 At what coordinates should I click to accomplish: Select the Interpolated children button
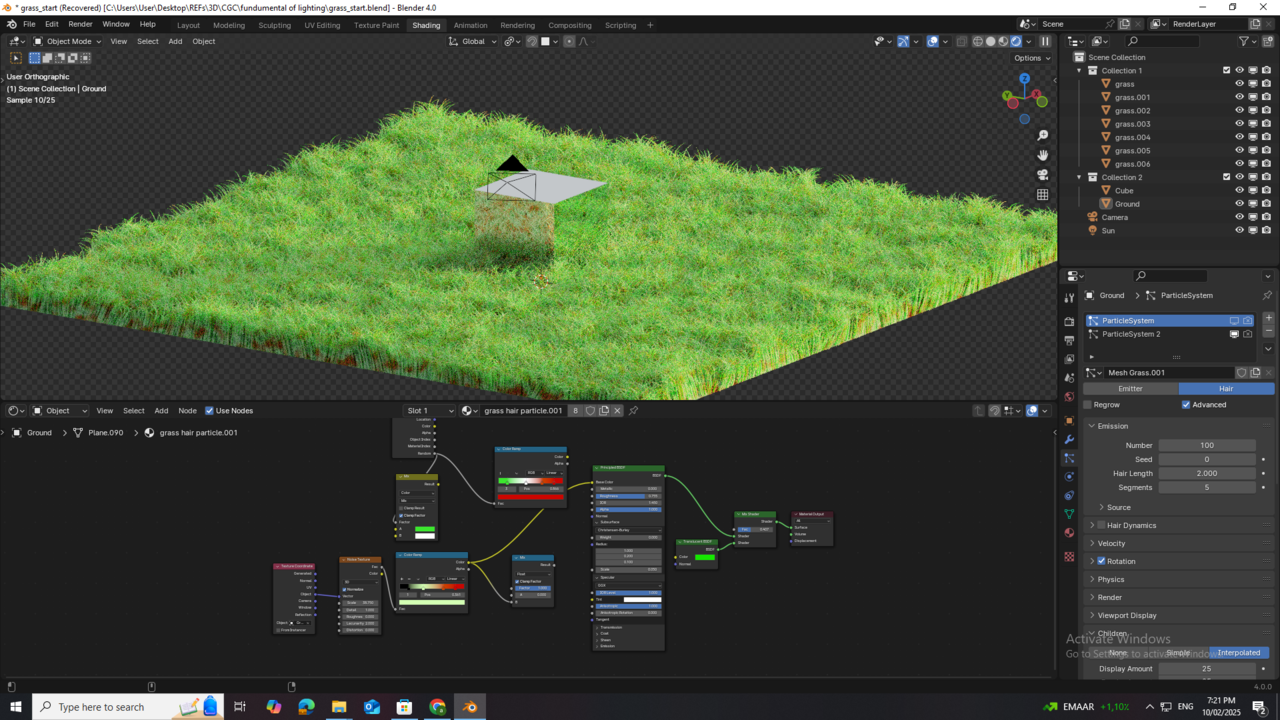[1239, 652]
